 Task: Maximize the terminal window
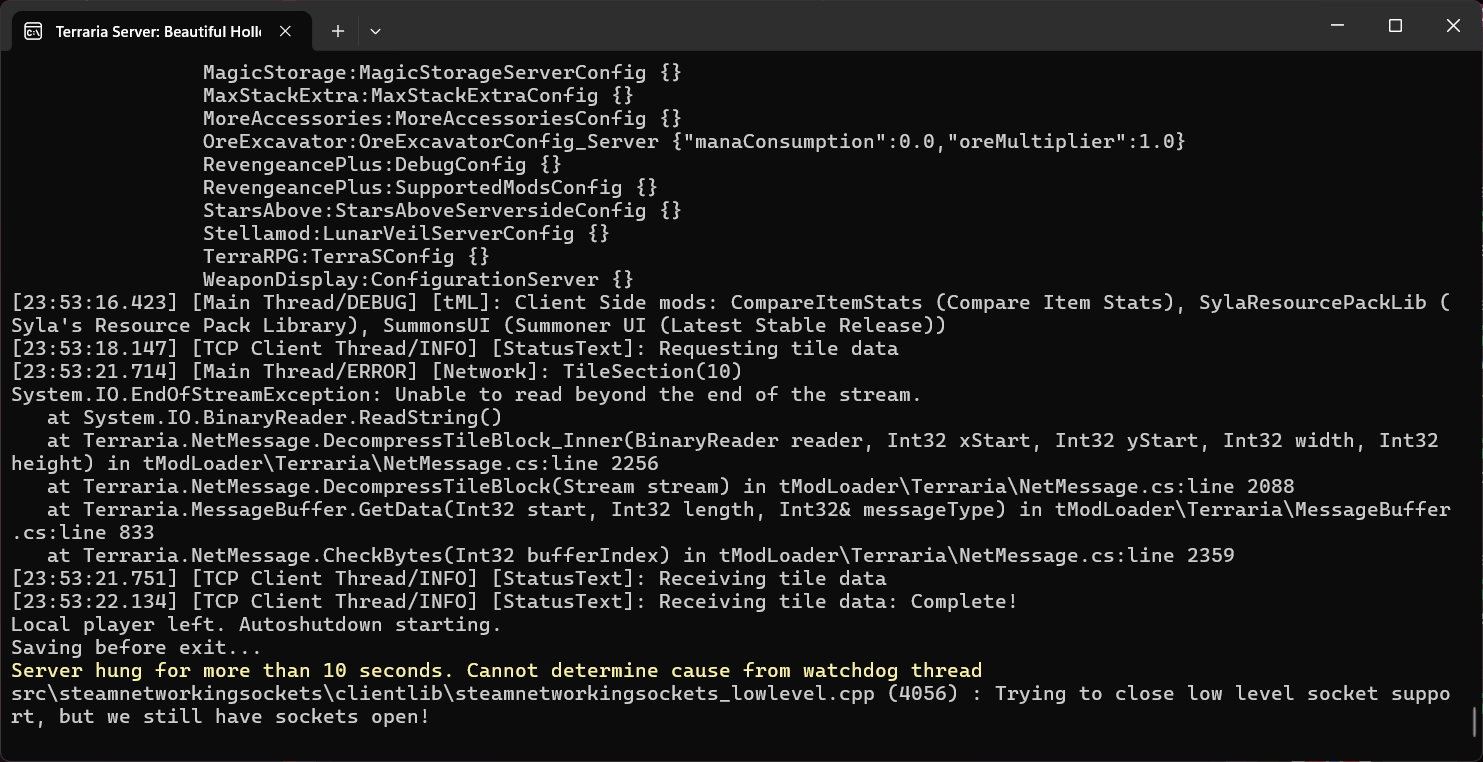1395,26
